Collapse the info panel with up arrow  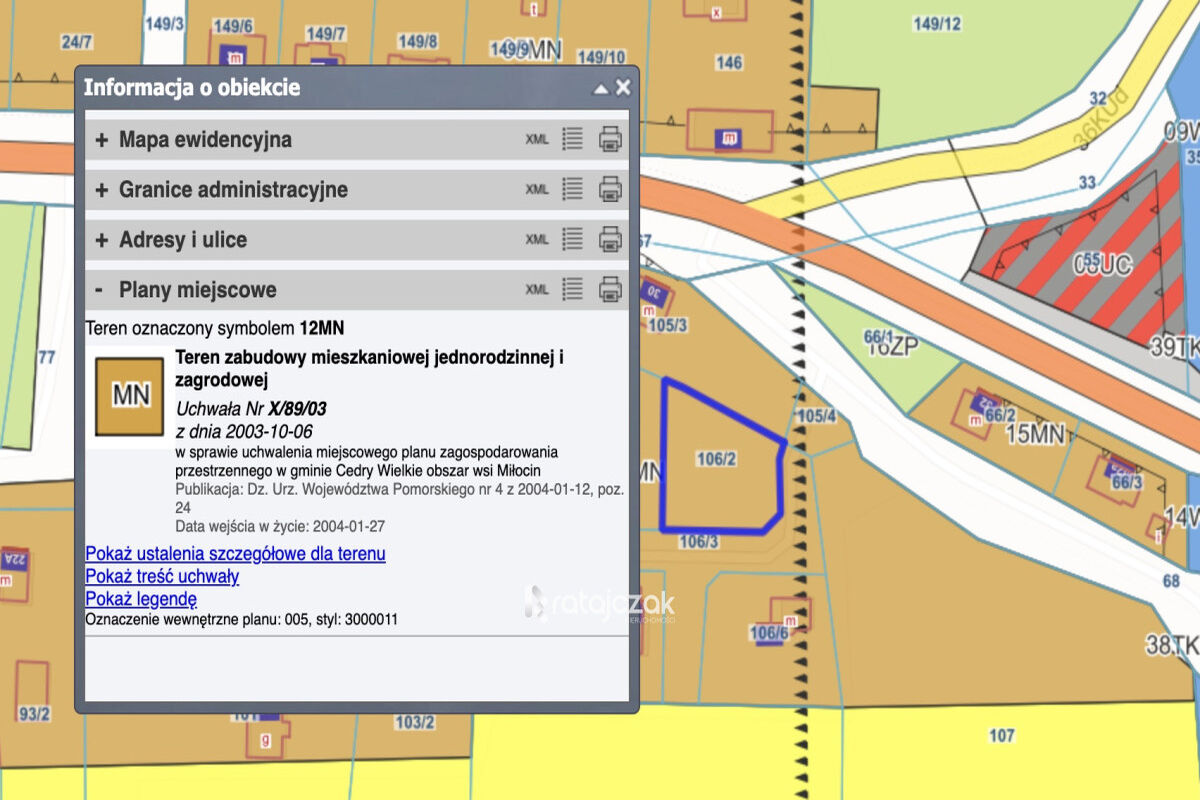pyautogui.click(x=600, y=88)
